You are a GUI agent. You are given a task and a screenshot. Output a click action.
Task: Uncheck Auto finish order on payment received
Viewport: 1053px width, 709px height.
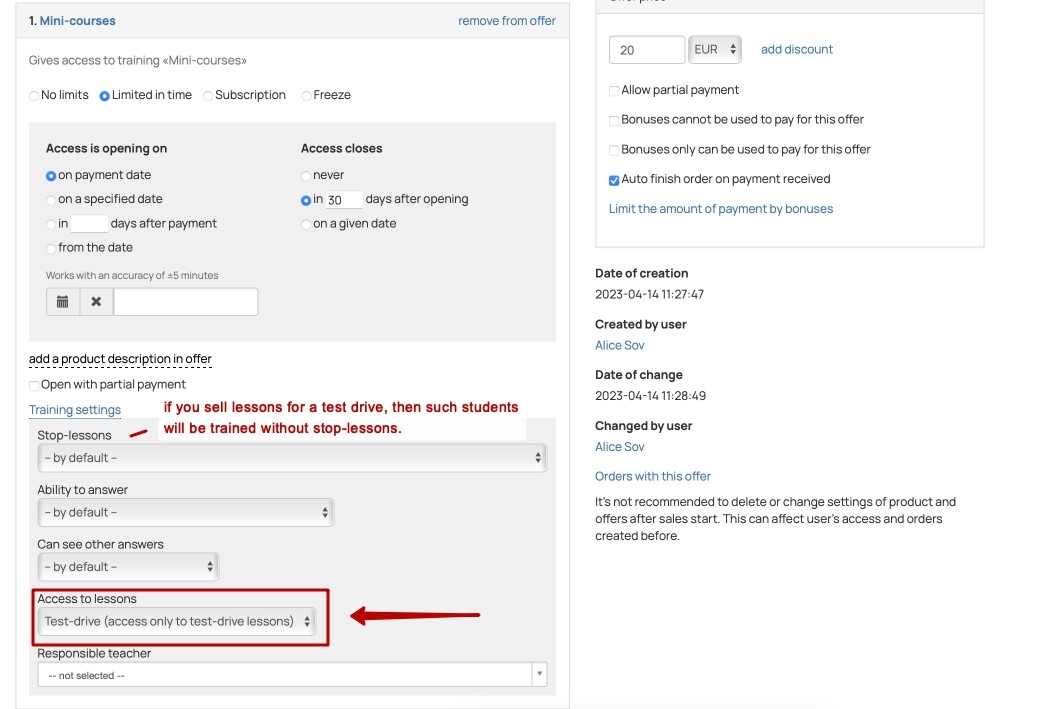pyautogui.click(x=614, y=180)
